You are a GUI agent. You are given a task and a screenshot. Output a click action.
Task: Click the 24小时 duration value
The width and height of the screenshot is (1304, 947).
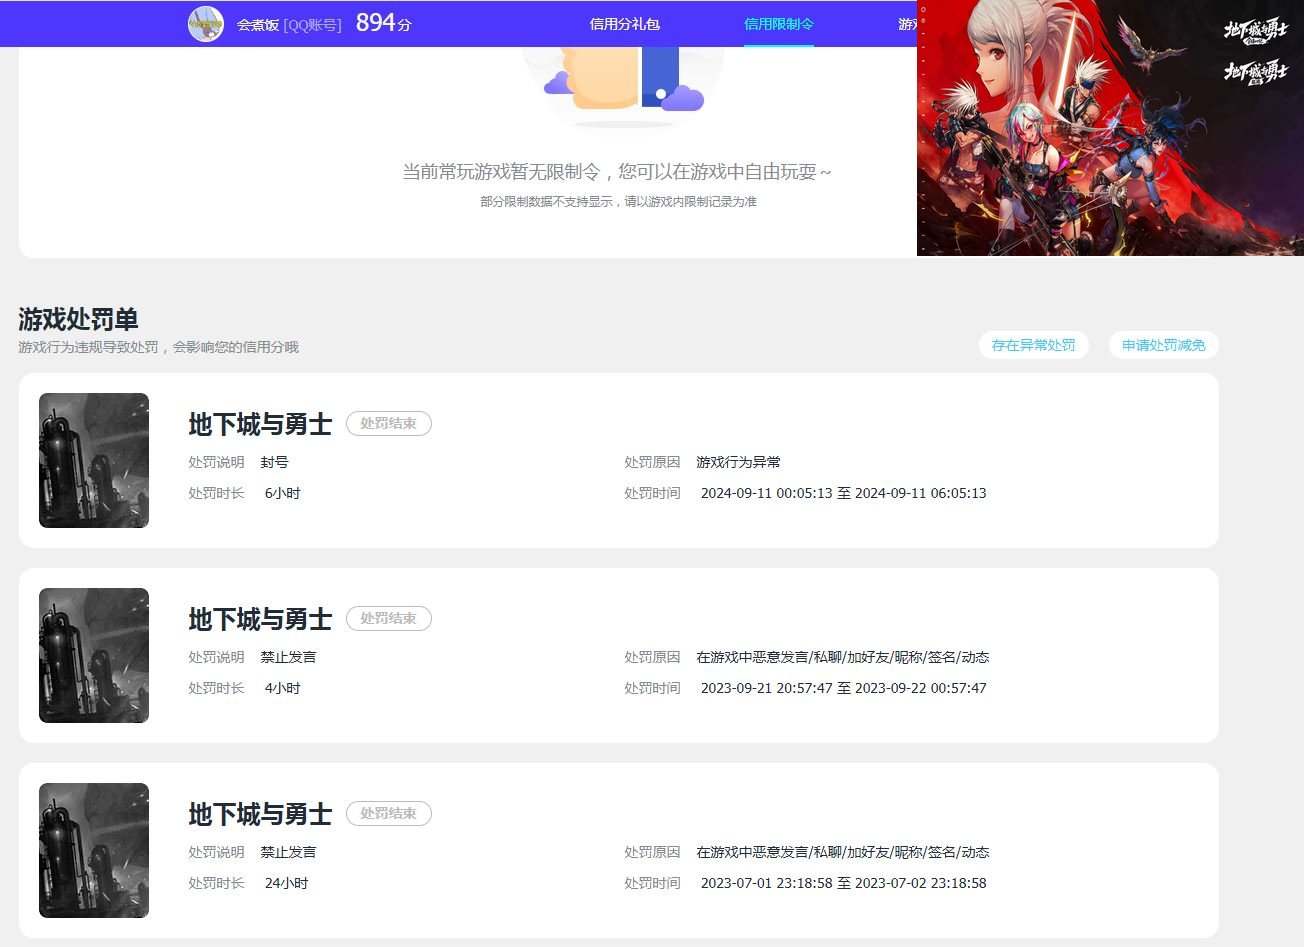[286, 883]
